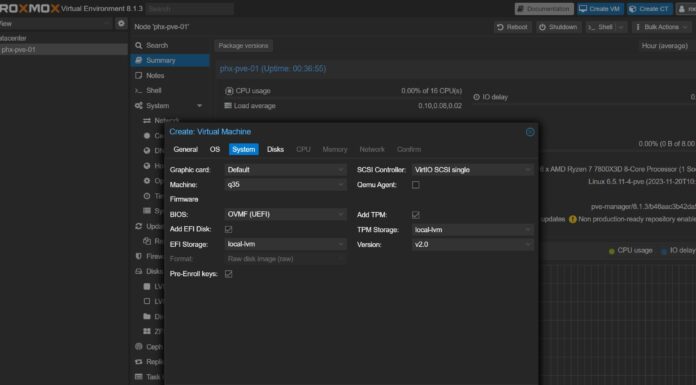
Task: Open the SCSI Controller dropdown
Action: pyautogui.click(x=528, y=170)
